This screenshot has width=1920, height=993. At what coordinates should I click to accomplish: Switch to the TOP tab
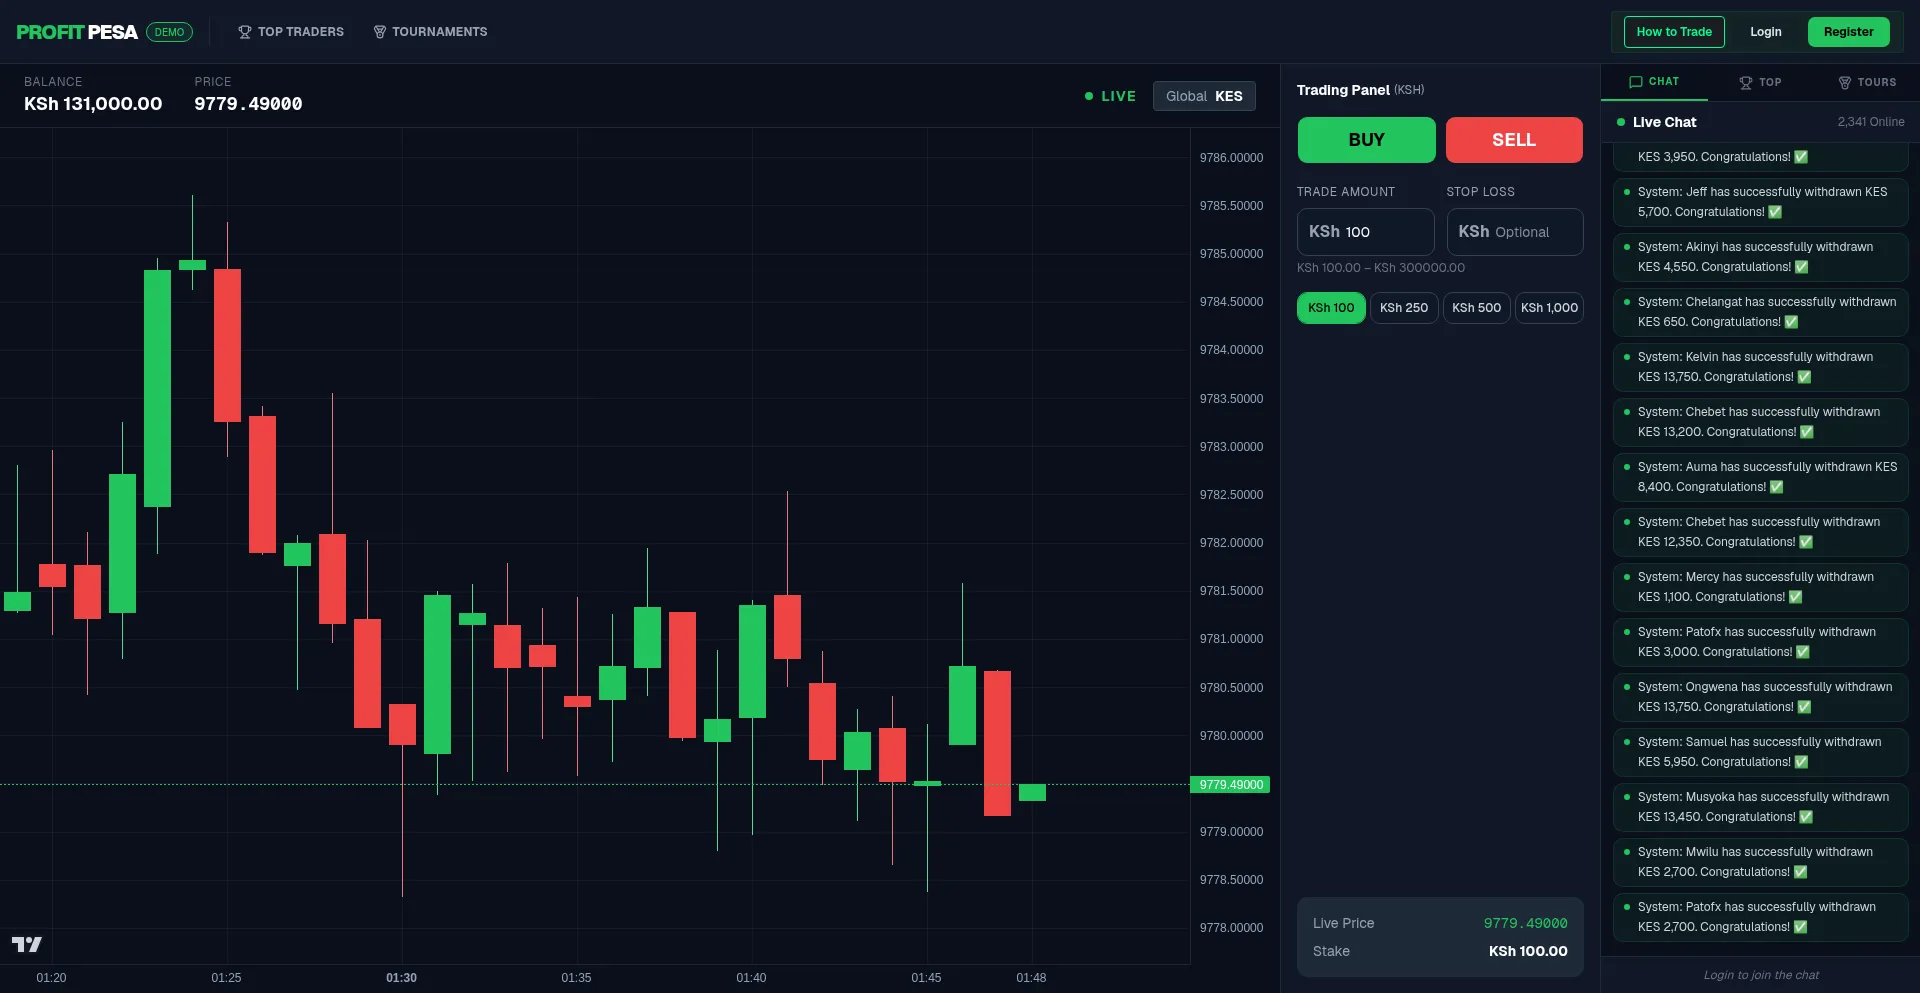(1760, 82)
